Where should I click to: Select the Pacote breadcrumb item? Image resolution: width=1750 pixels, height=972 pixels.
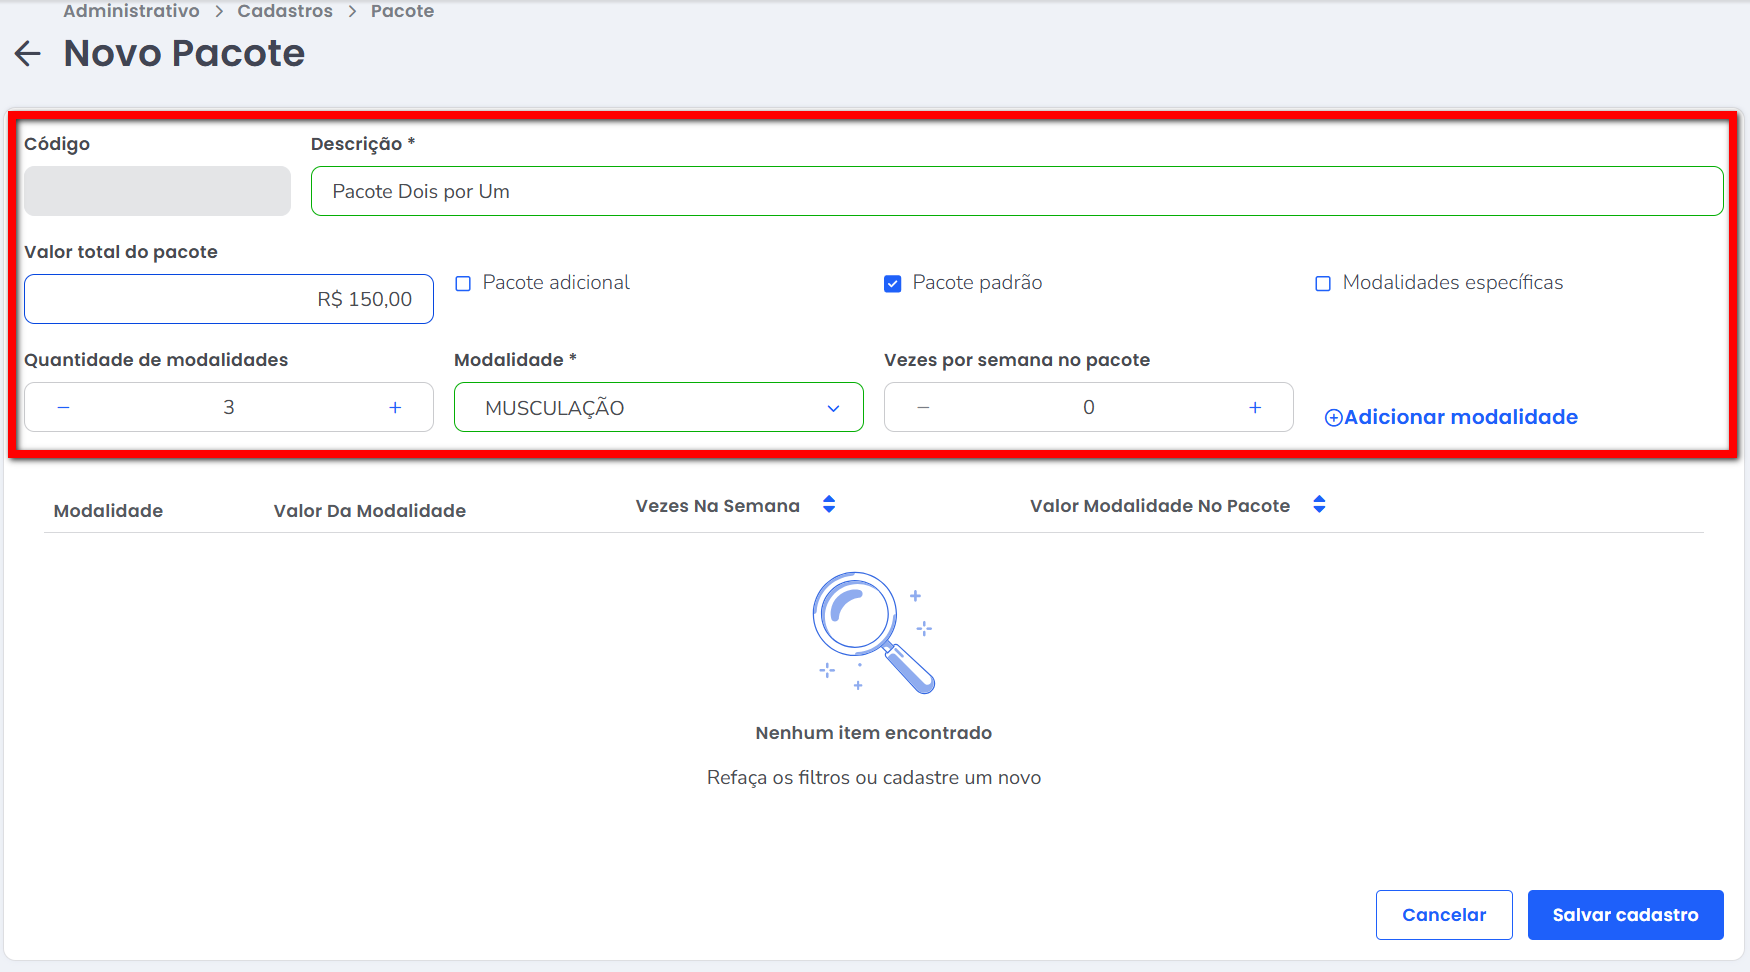coord(402,11)
